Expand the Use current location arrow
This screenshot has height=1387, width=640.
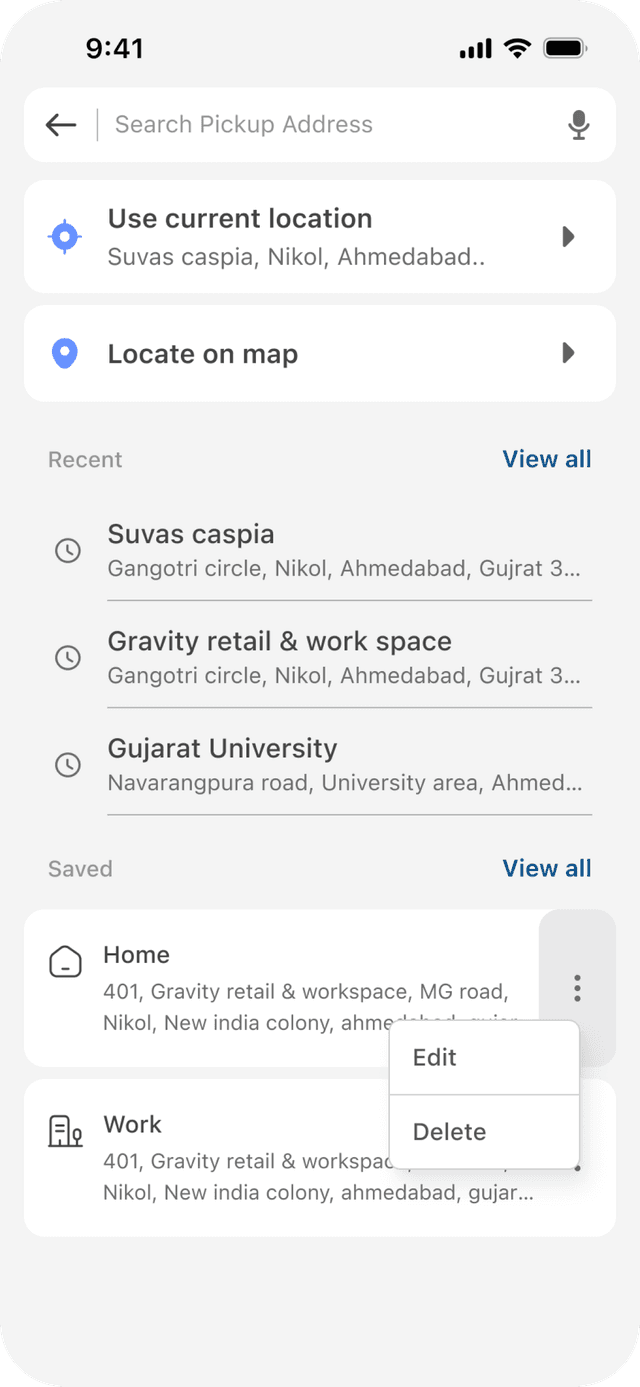[568, 237]
